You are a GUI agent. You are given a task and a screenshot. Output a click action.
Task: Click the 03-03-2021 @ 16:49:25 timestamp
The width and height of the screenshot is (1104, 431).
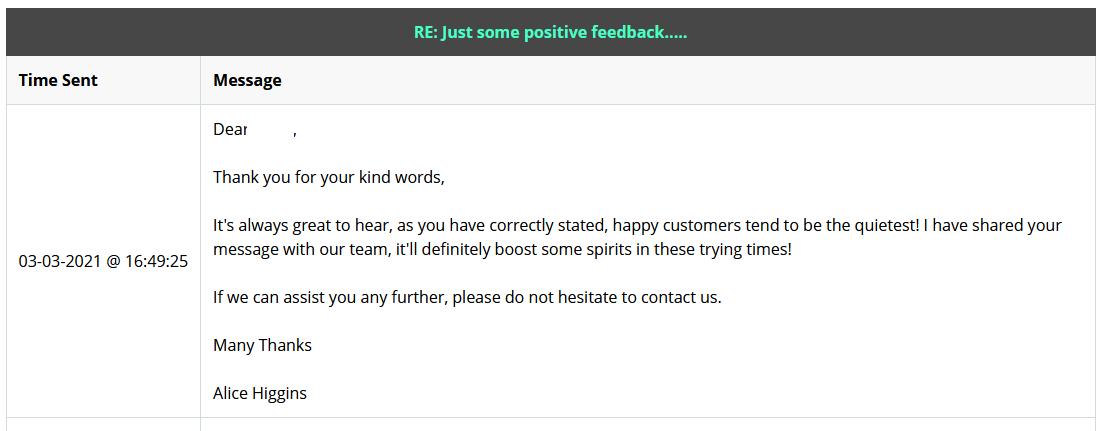104,261
